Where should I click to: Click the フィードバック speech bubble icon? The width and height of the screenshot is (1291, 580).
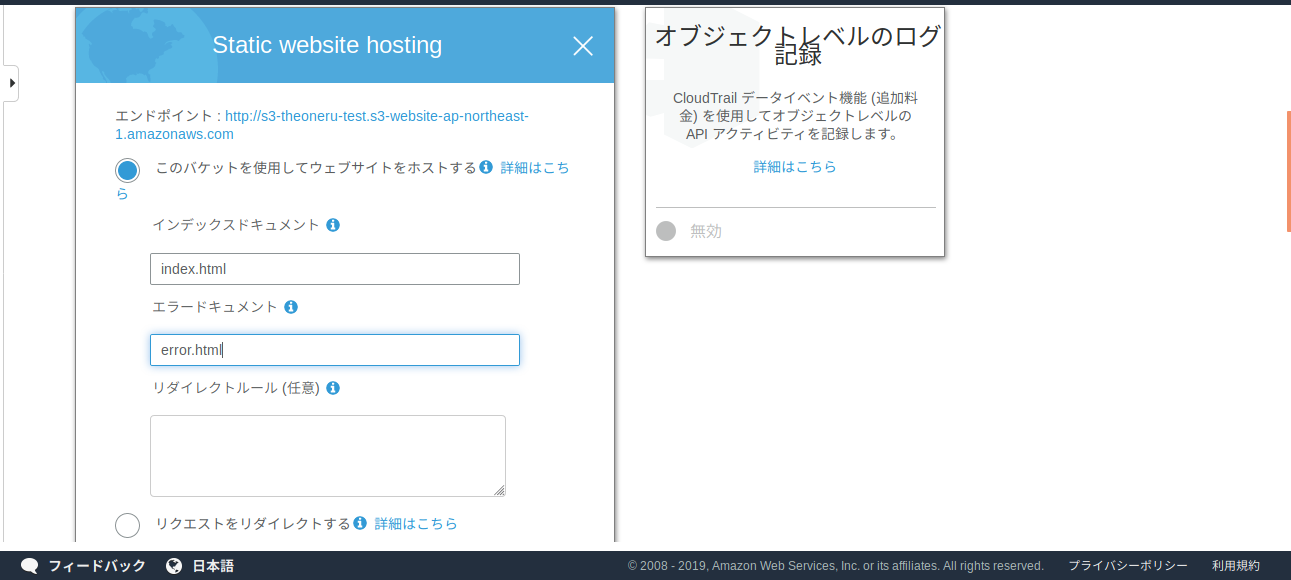[30, 565]
